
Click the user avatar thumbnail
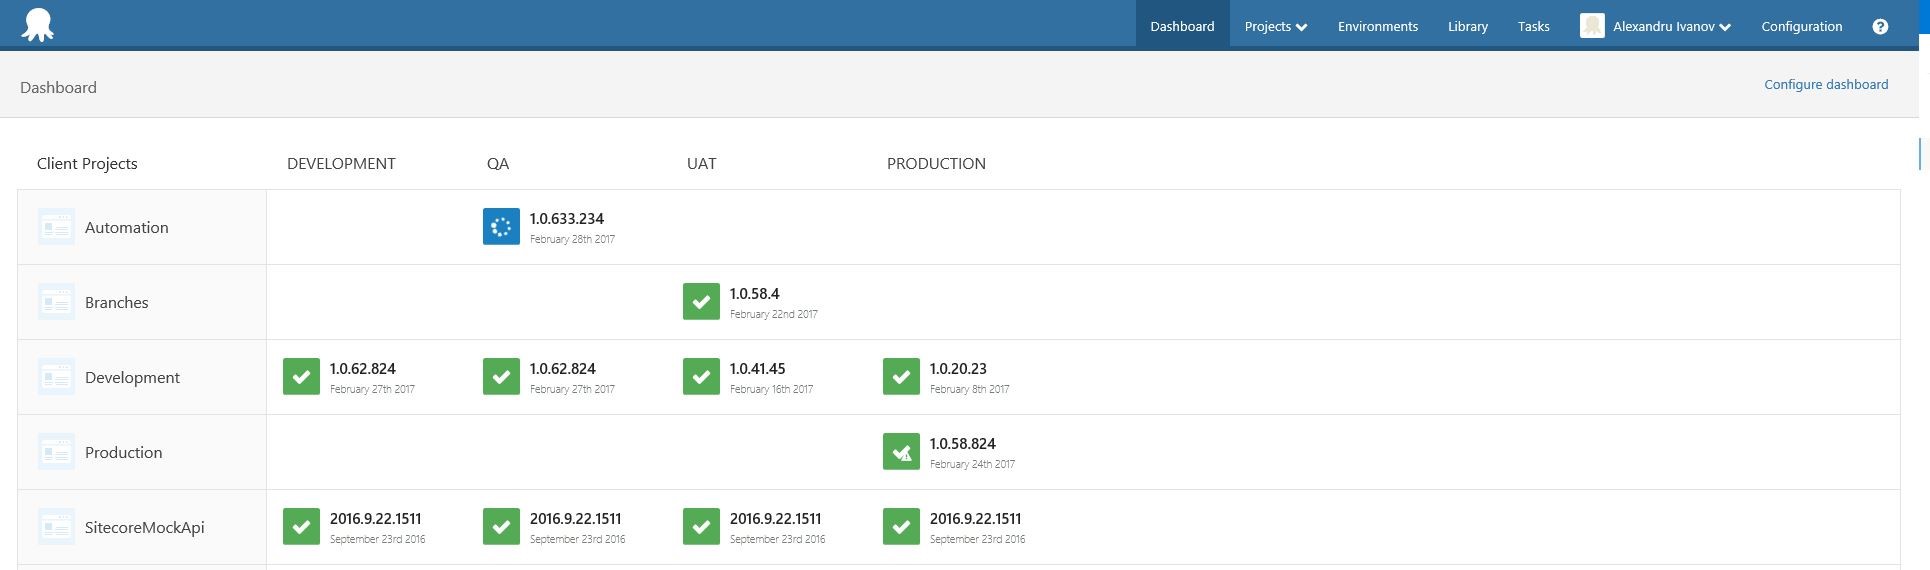point(1592,26)
